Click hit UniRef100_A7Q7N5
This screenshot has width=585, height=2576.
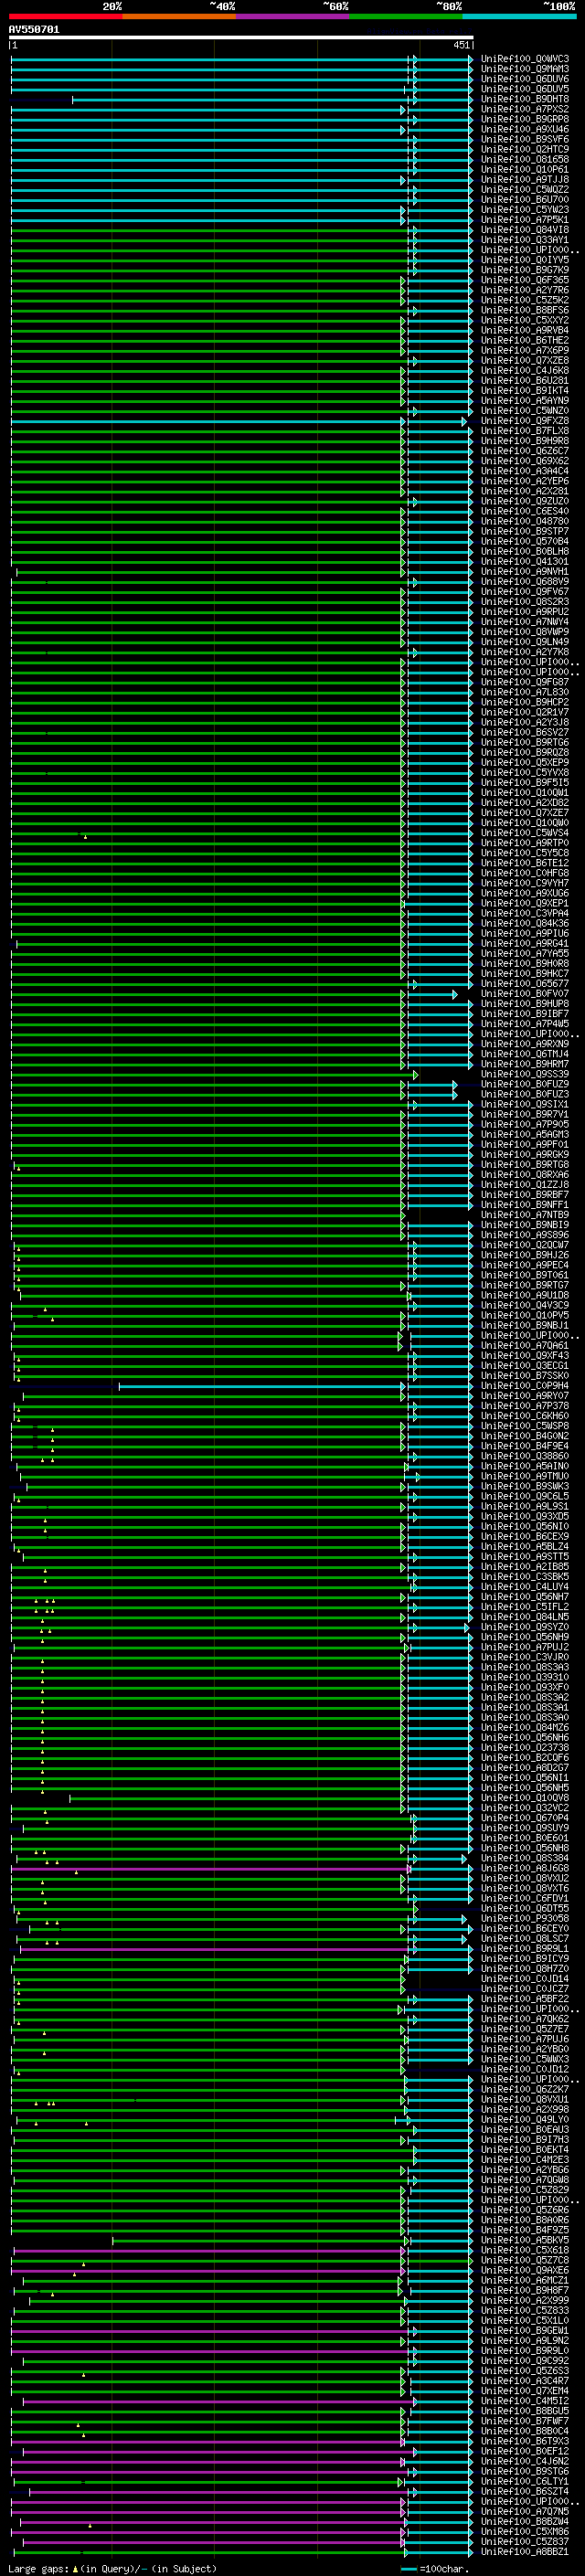point(525,2511)
